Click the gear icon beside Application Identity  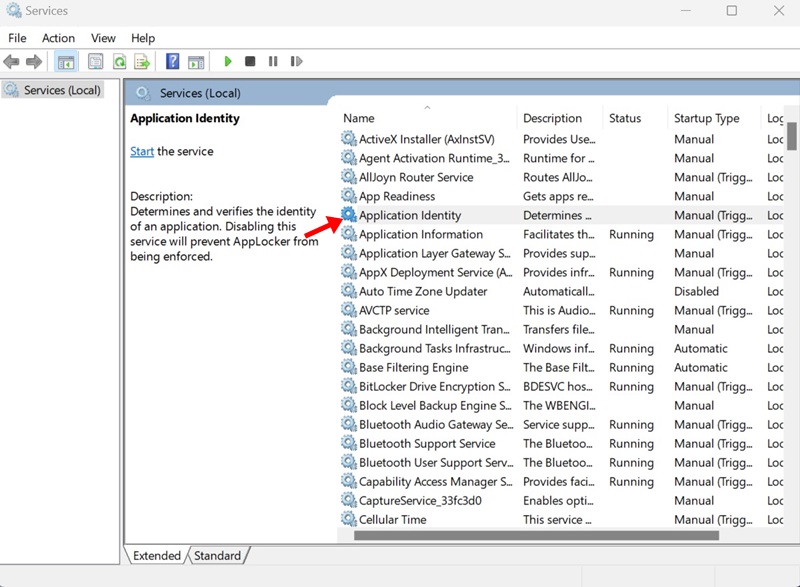349,215
